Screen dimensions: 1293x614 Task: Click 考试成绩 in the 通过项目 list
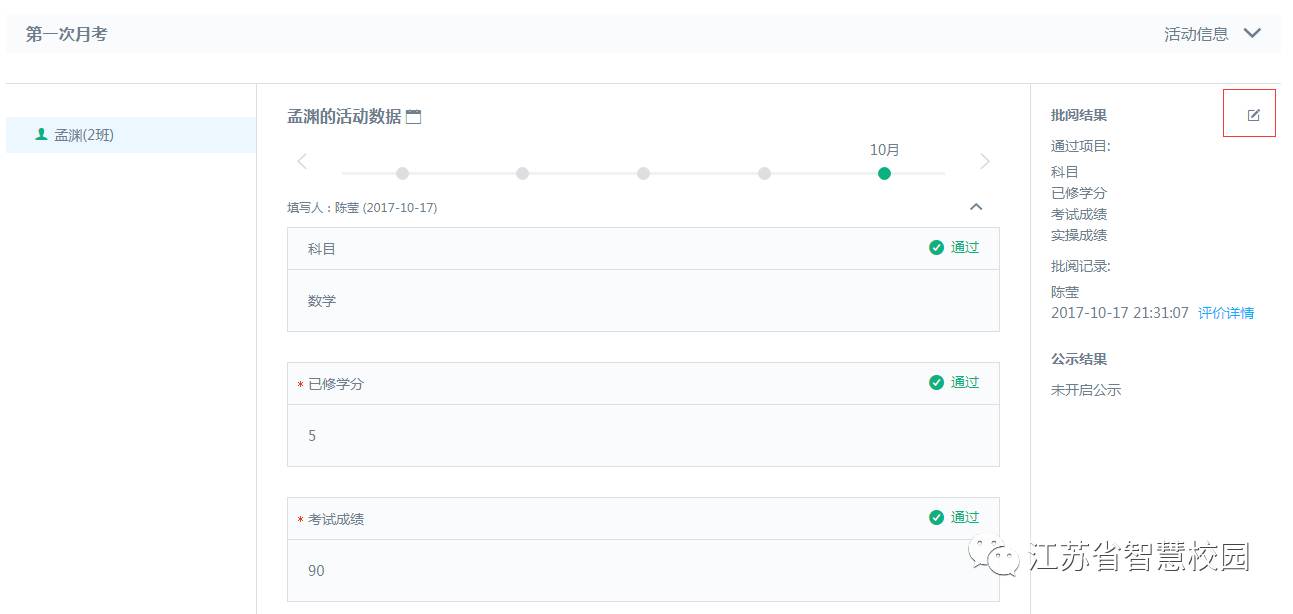coord(1079,214)
